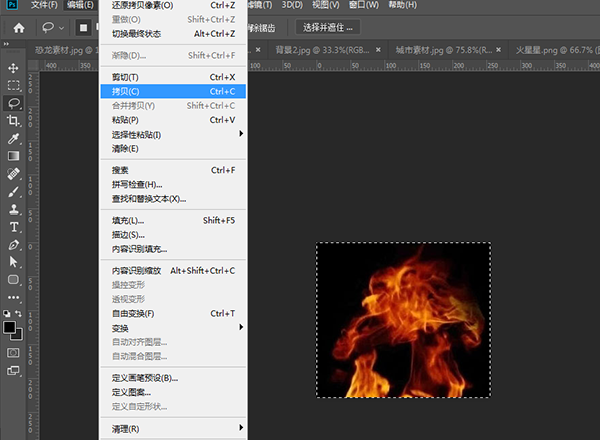Select the Crop tool

click(14, 120)
